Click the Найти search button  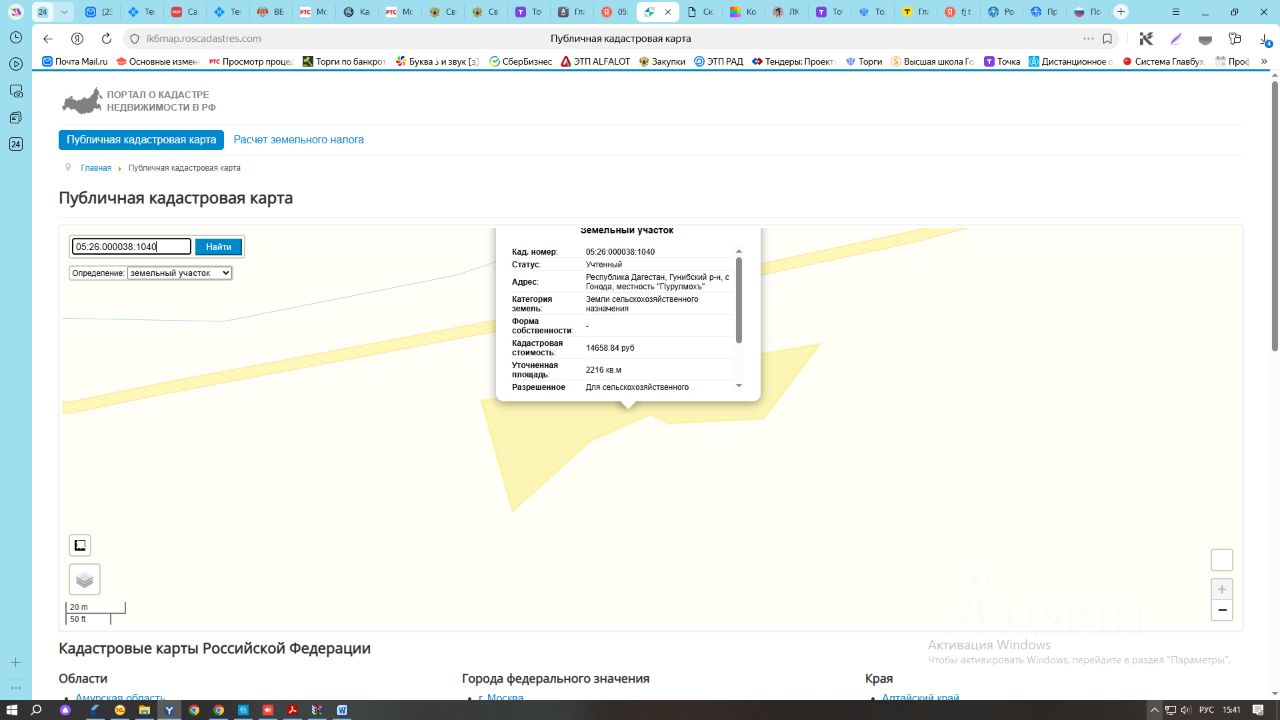click(x=218, y=247)
